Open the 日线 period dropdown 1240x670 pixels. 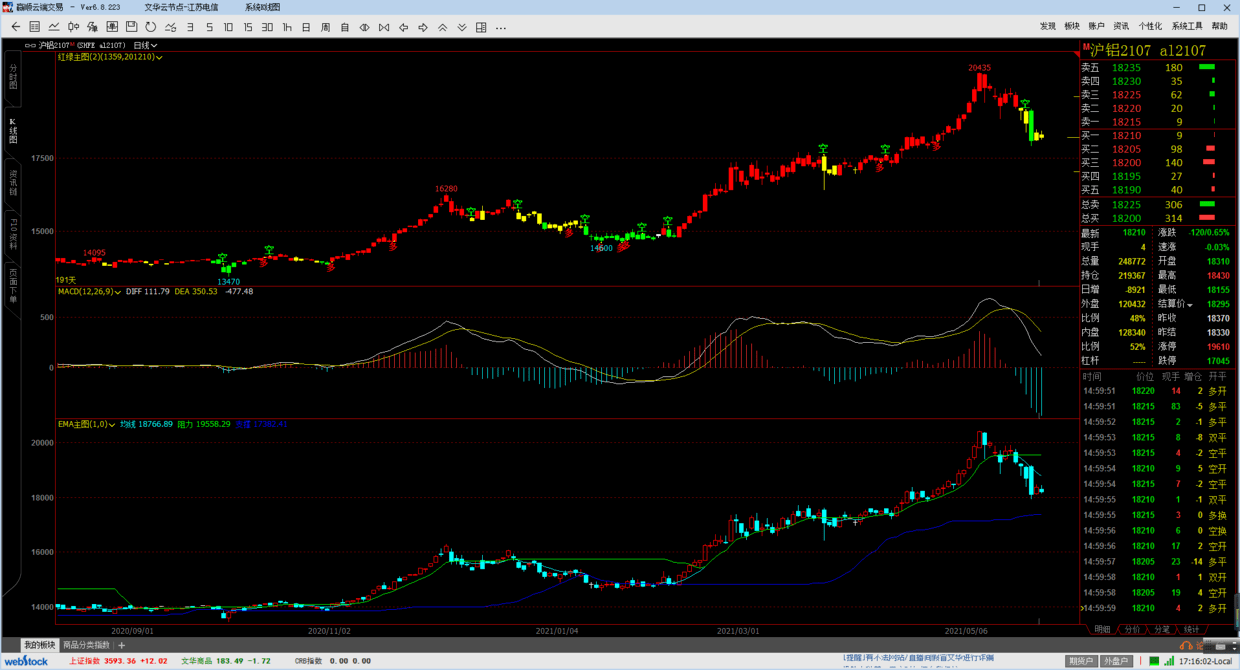pos(145,45)
